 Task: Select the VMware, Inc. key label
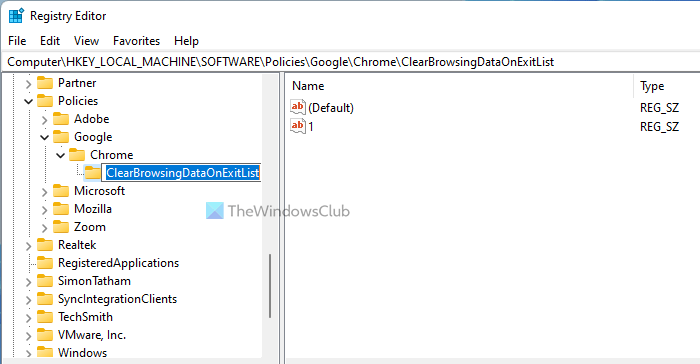pyautogui.click(x=92, y=335)
